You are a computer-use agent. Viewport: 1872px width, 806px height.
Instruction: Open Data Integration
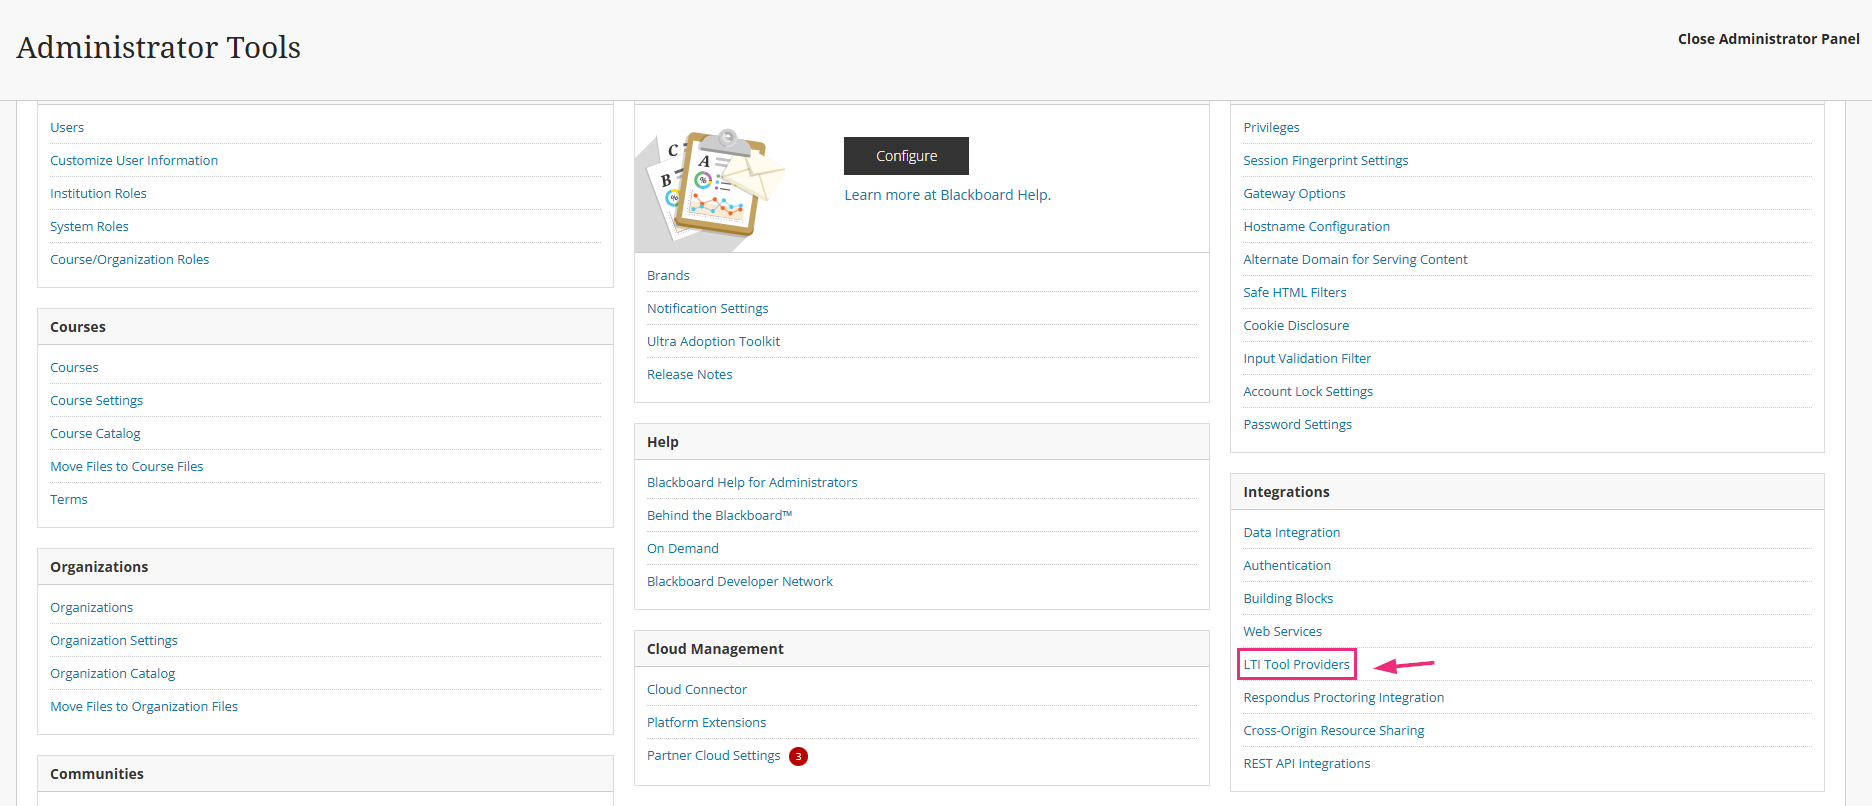click(1291, 533)
